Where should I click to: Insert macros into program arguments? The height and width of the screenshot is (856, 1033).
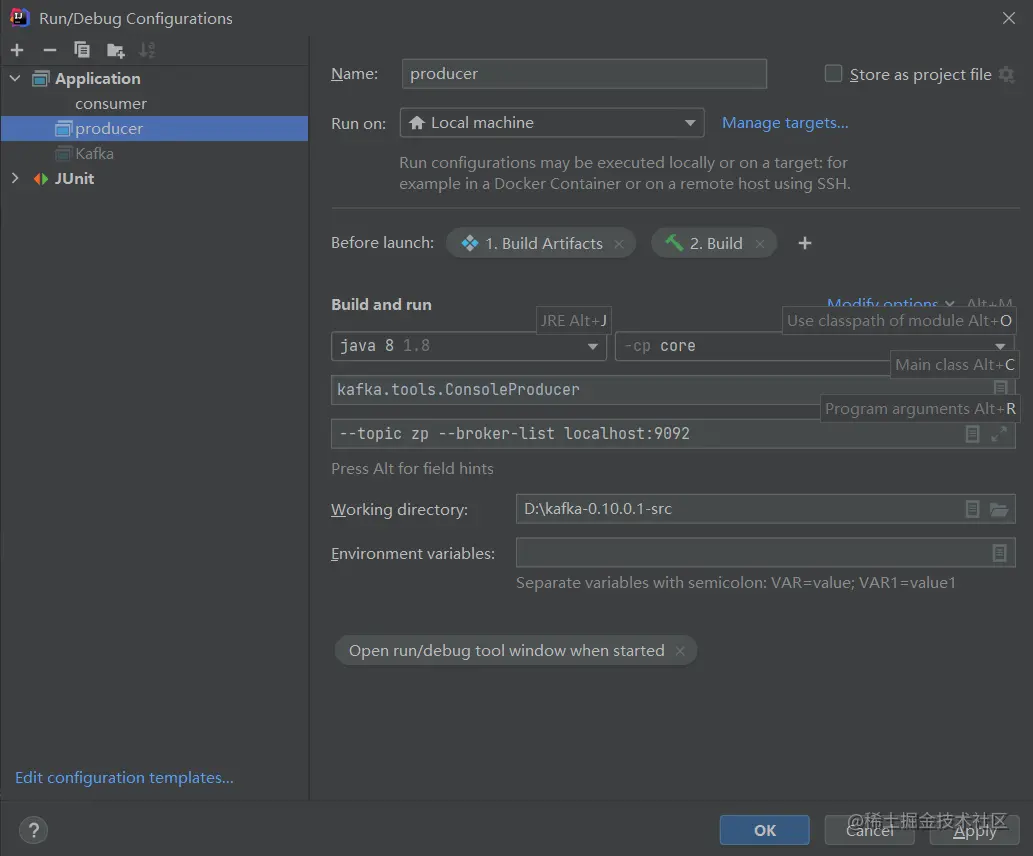click(972, 434)
